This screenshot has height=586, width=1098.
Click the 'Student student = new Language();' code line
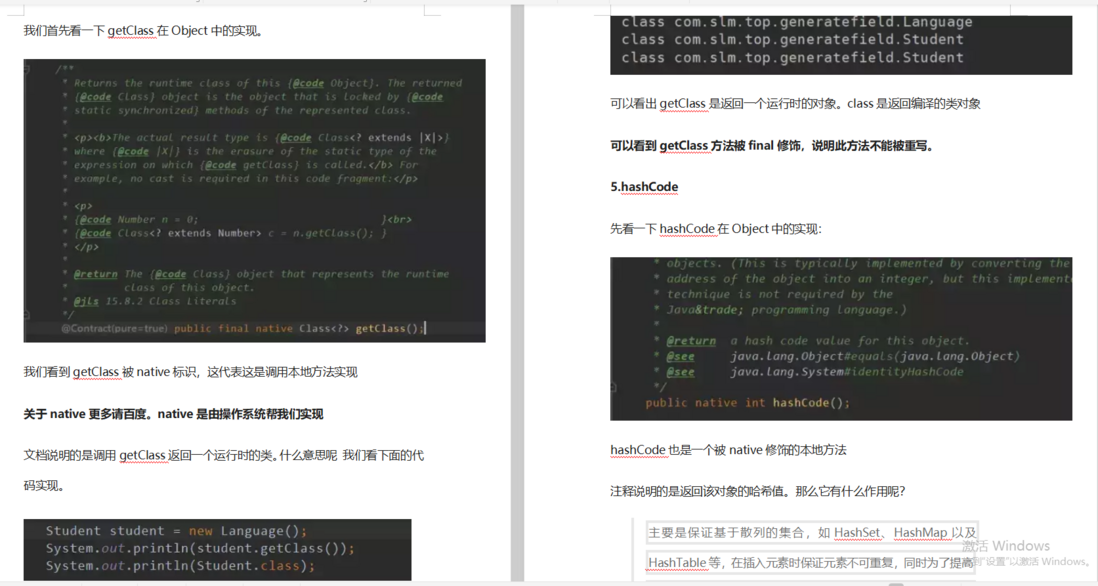click(176, 531)
